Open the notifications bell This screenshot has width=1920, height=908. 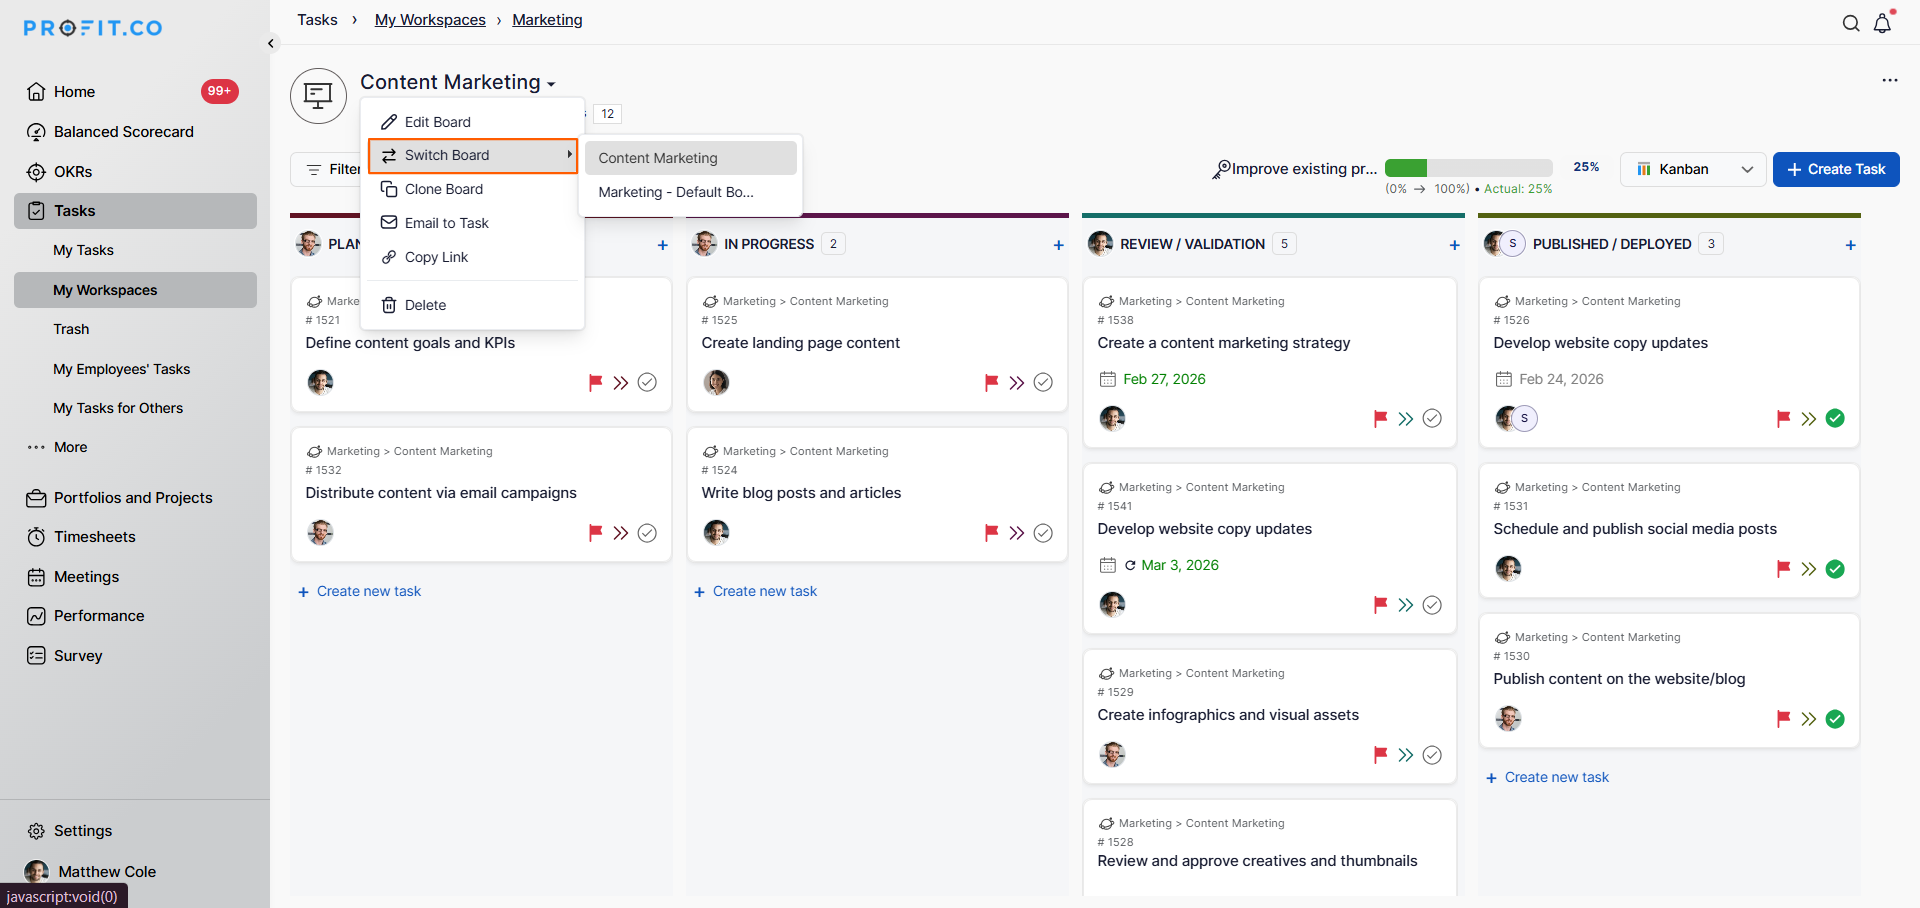tap(1882, 23)
